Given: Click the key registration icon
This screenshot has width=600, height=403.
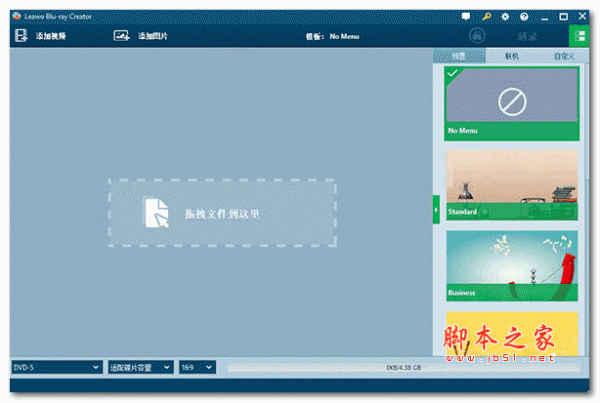Looking at the screenshot, I should 486,16.
